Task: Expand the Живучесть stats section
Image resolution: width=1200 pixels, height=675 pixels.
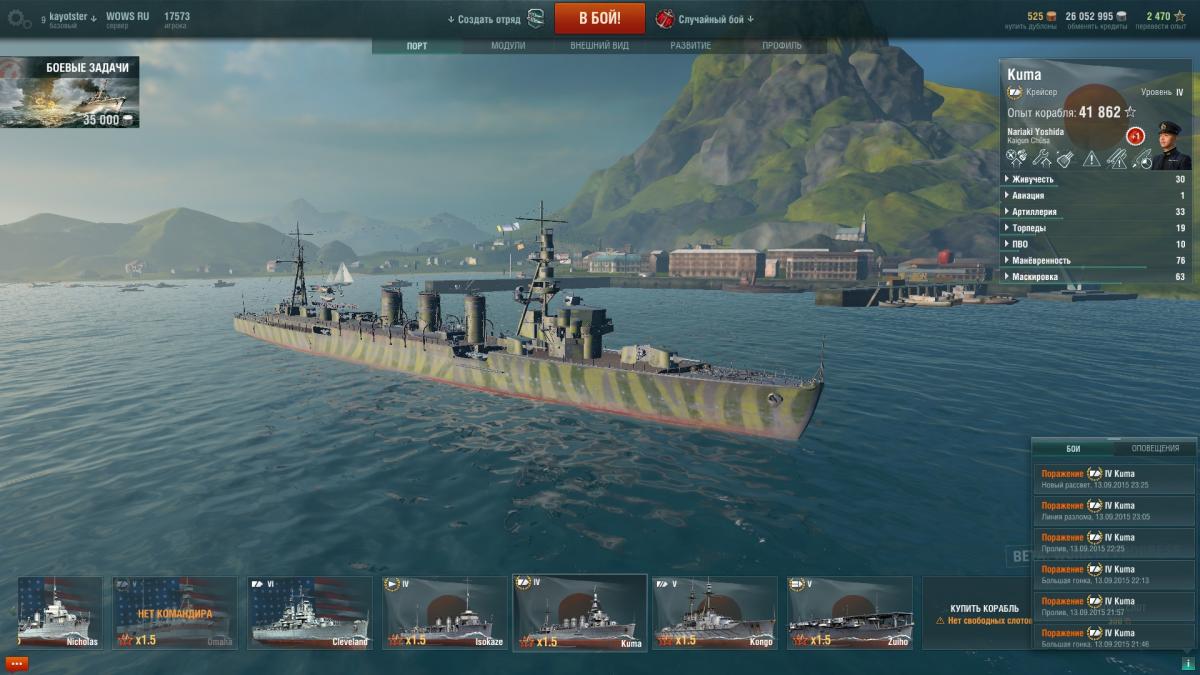Action: (1095, 179)
